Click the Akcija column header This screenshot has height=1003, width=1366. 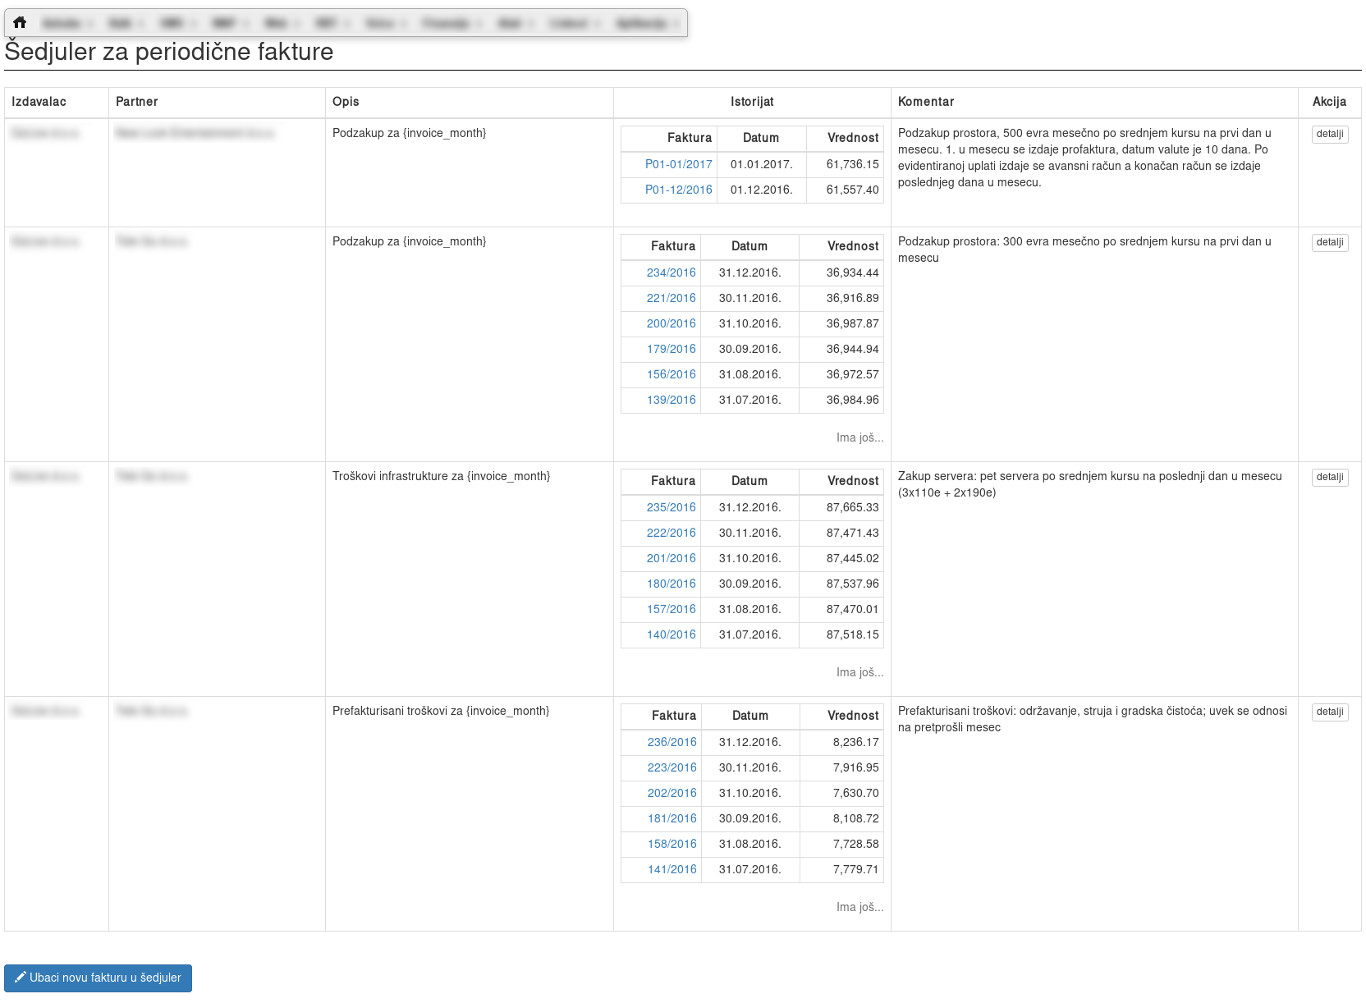click(x=1330, y=102)
